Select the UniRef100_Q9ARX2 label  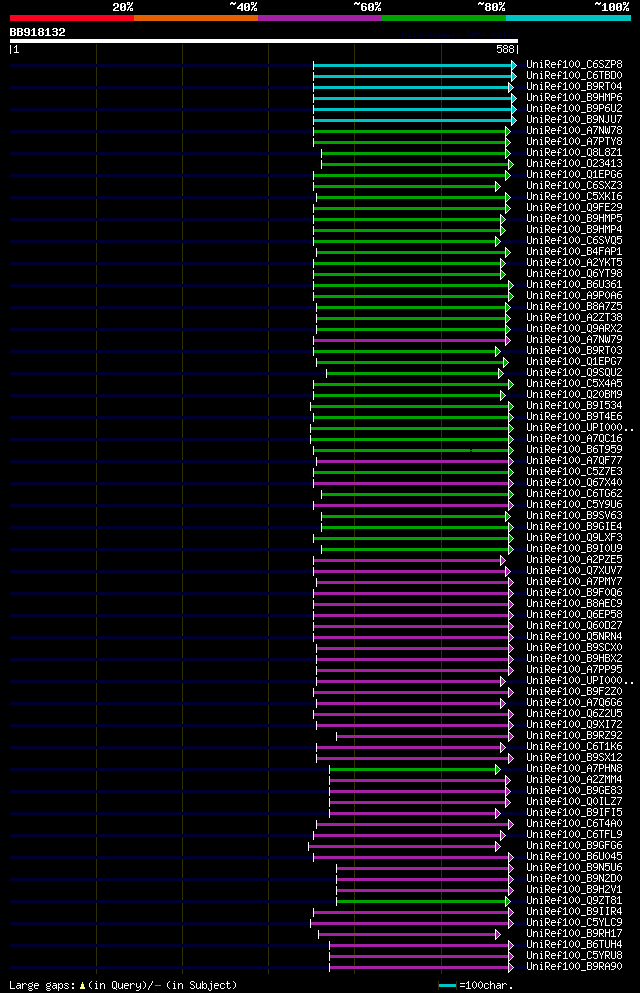pyautogui.click(x=574, y=329)
